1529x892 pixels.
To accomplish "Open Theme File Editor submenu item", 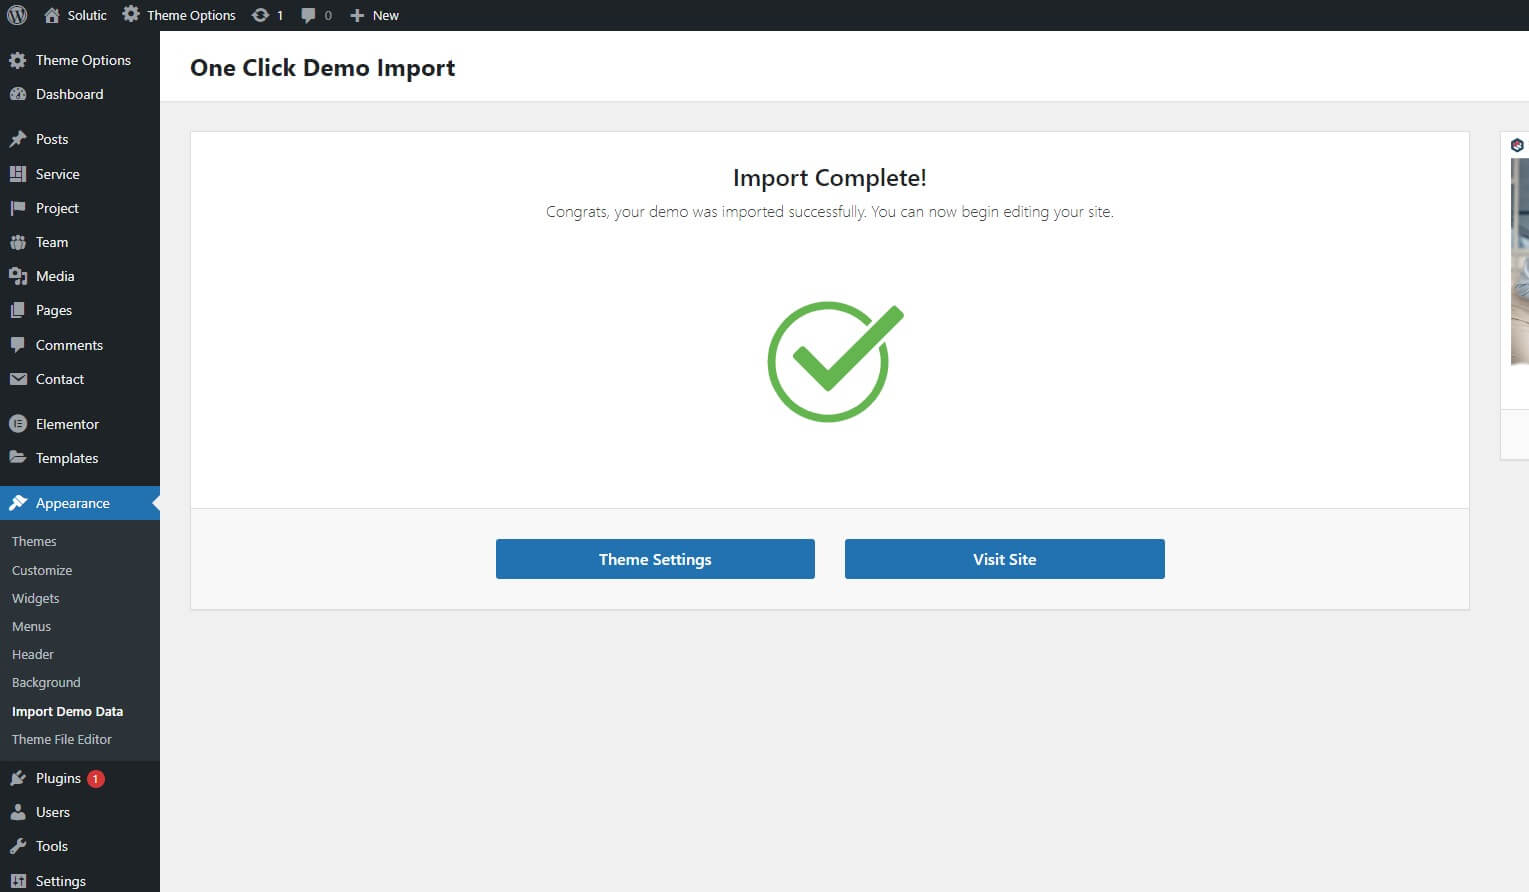I will 62,739.
